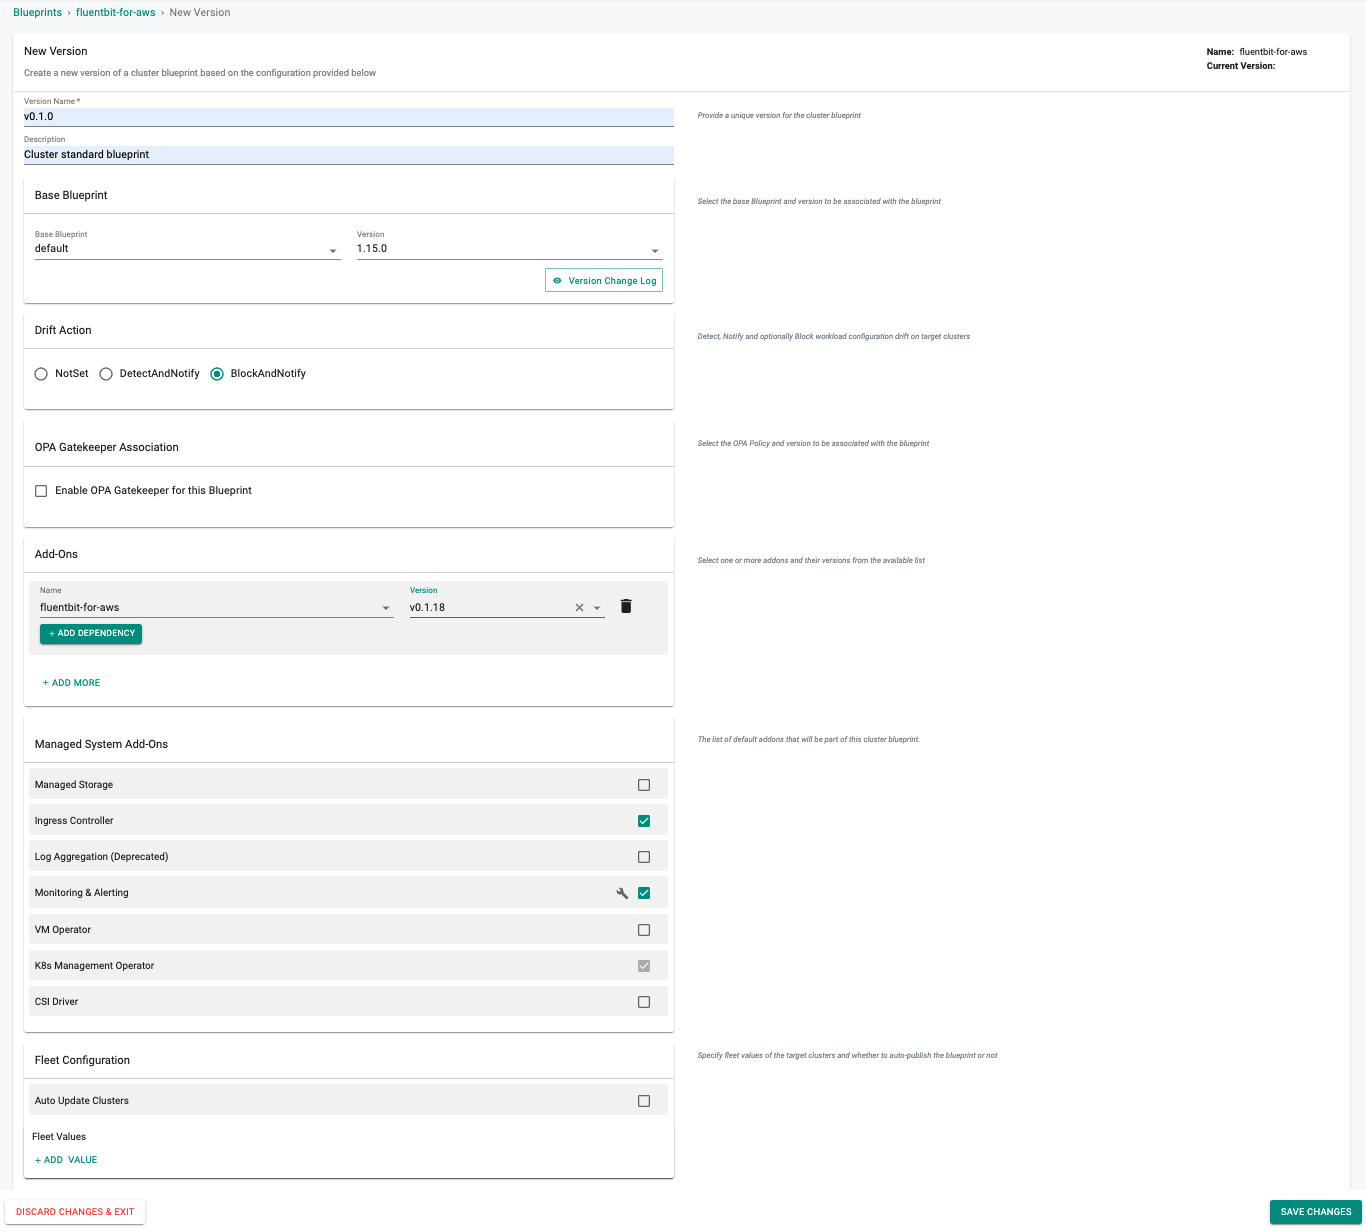Go to Blueprints breadcrumb

coord(37,12)
